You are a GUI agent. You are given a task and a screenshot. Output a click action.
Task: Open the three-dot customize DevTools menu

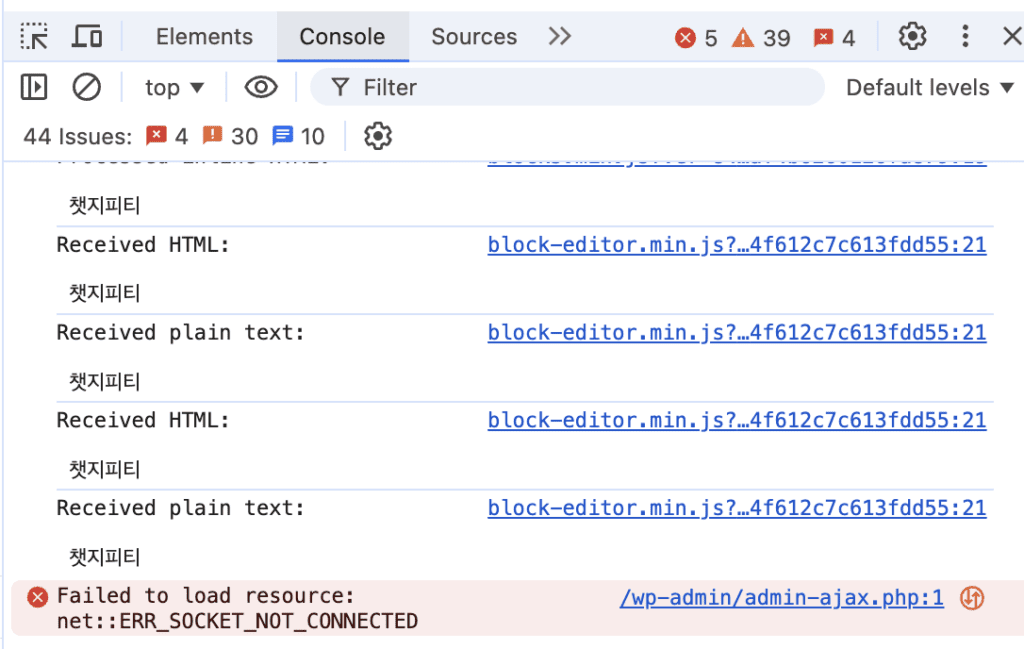pyautogui.click(x=965, y=37)
